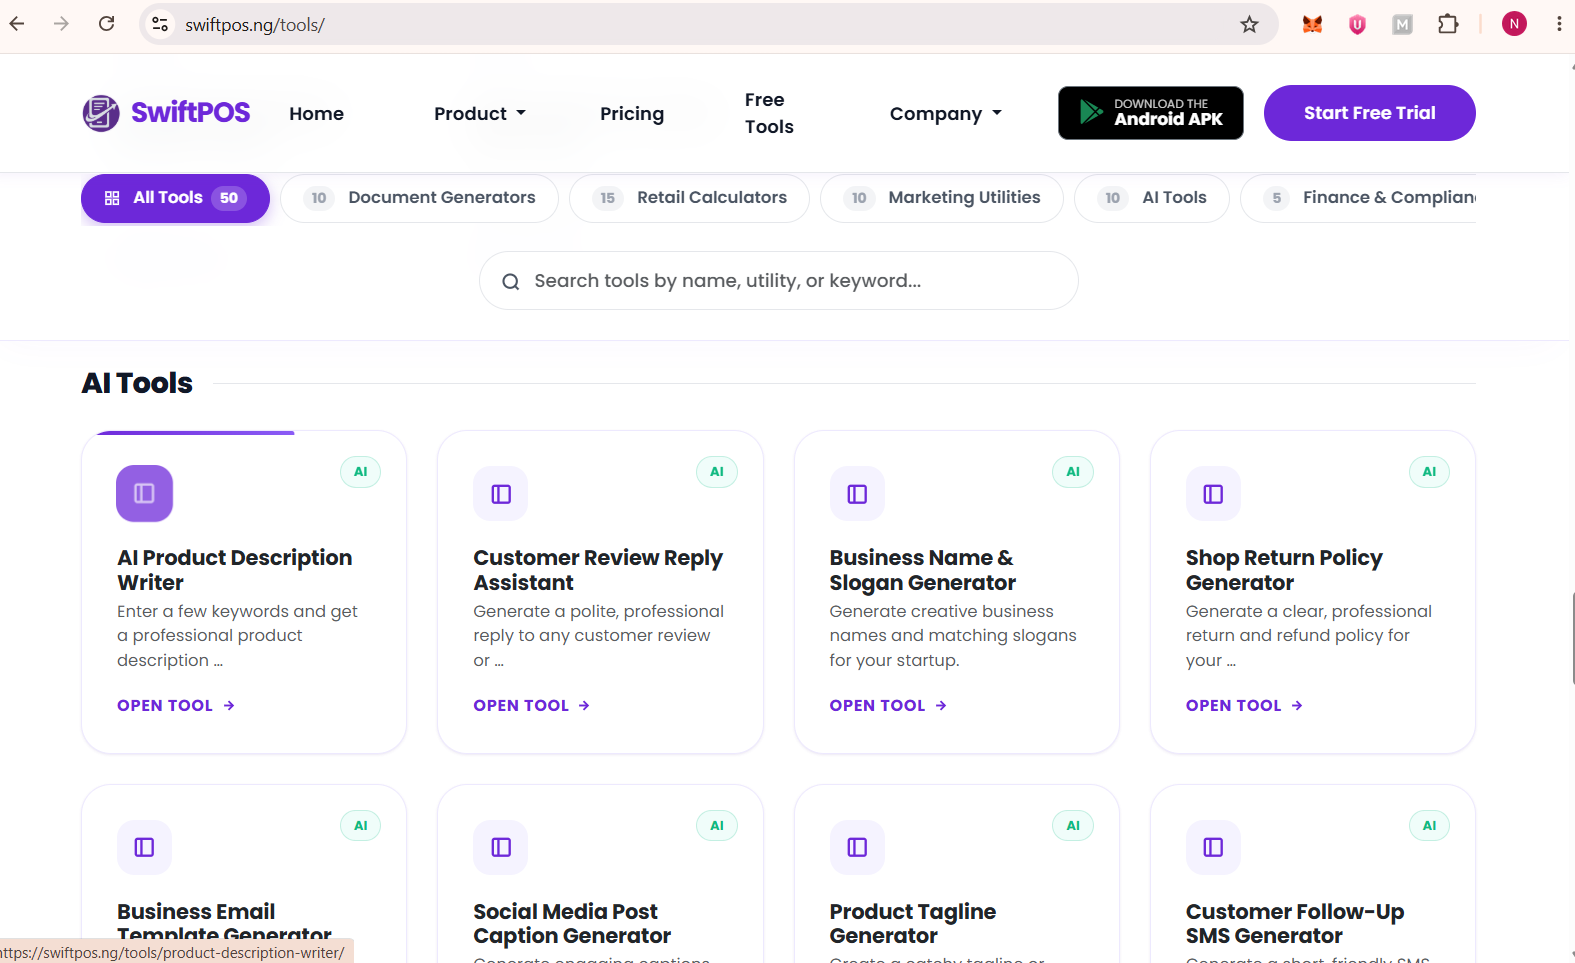Reload the page with the refresh icon
The height and width of the screenshot is (963, 1575).
[x=106, y=24]
